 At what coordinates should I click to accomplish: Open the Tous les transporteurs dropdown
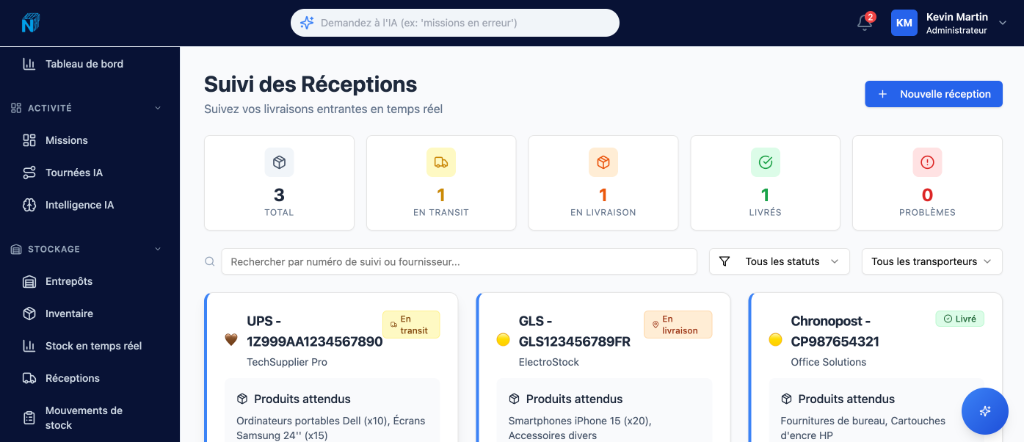tap(932, 262)
